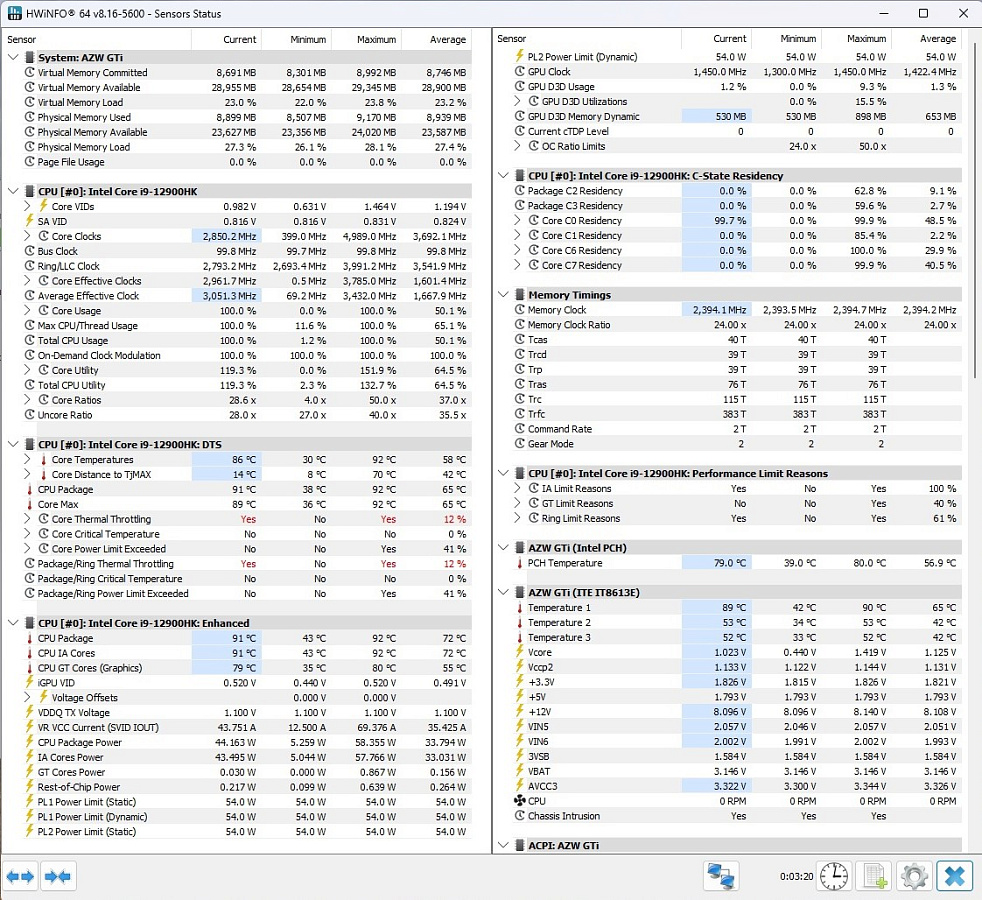Expand the Core Thermal Throttling row
The width and height of the screenshot is (982, 900).
[x=28, y=519]
